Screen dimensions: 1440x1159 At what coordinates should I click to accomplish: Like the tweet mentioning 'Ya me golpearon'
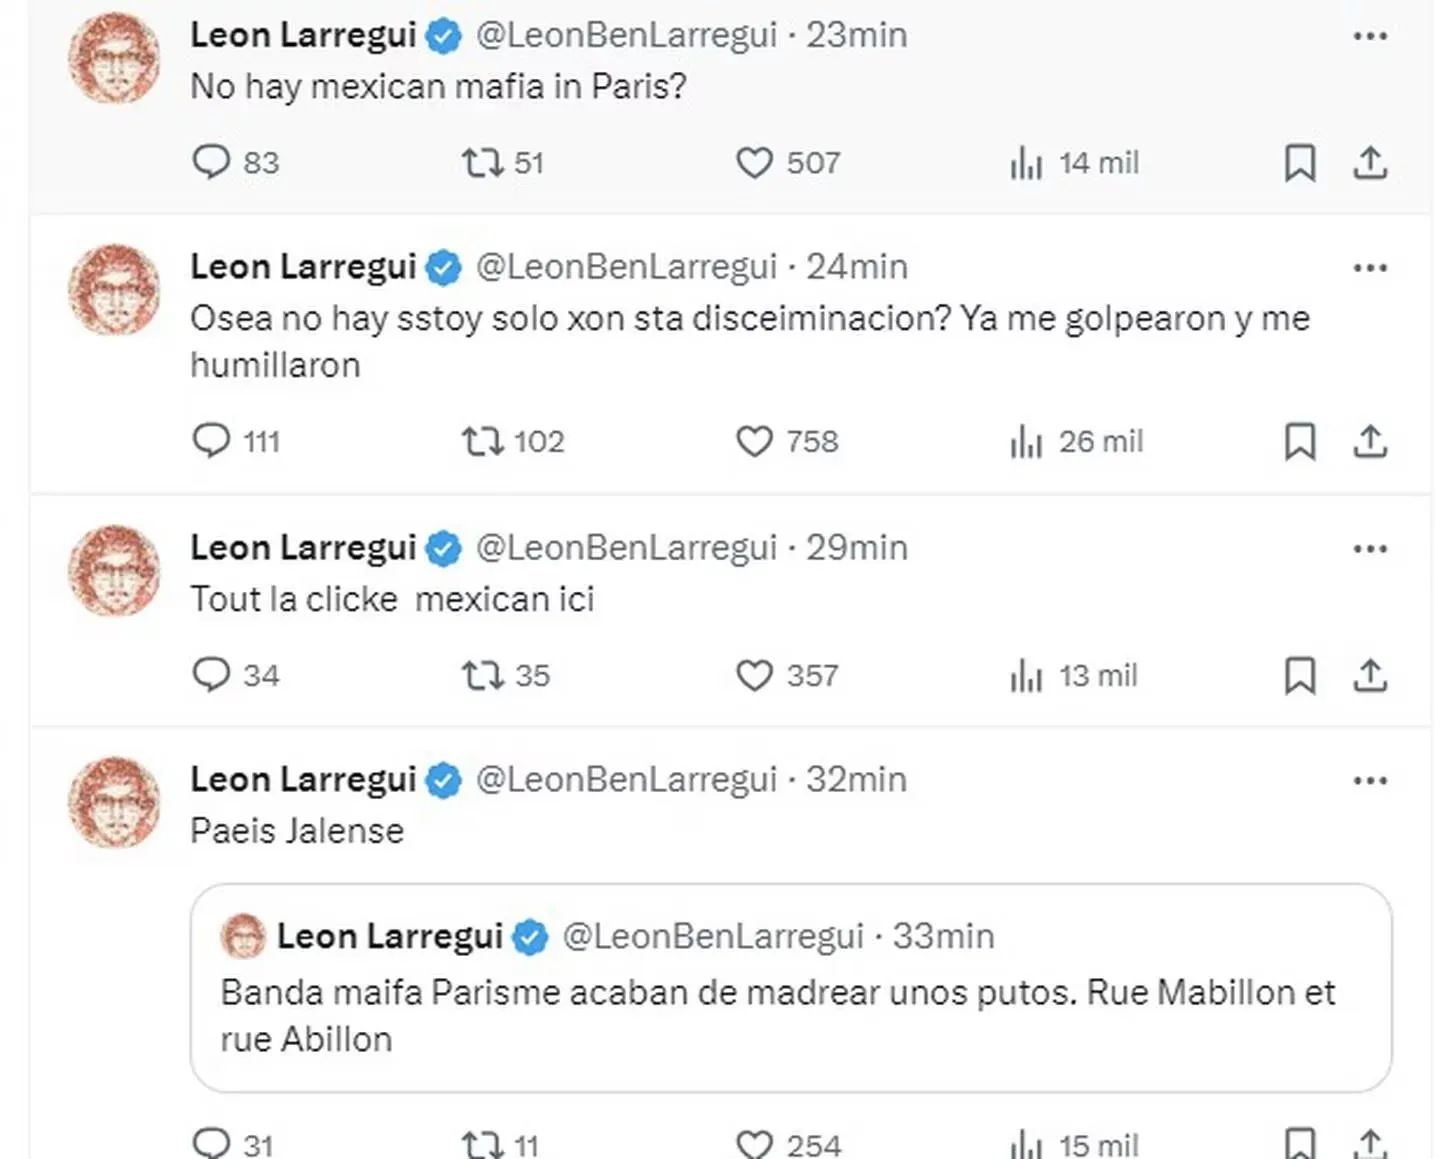[755, 441]
